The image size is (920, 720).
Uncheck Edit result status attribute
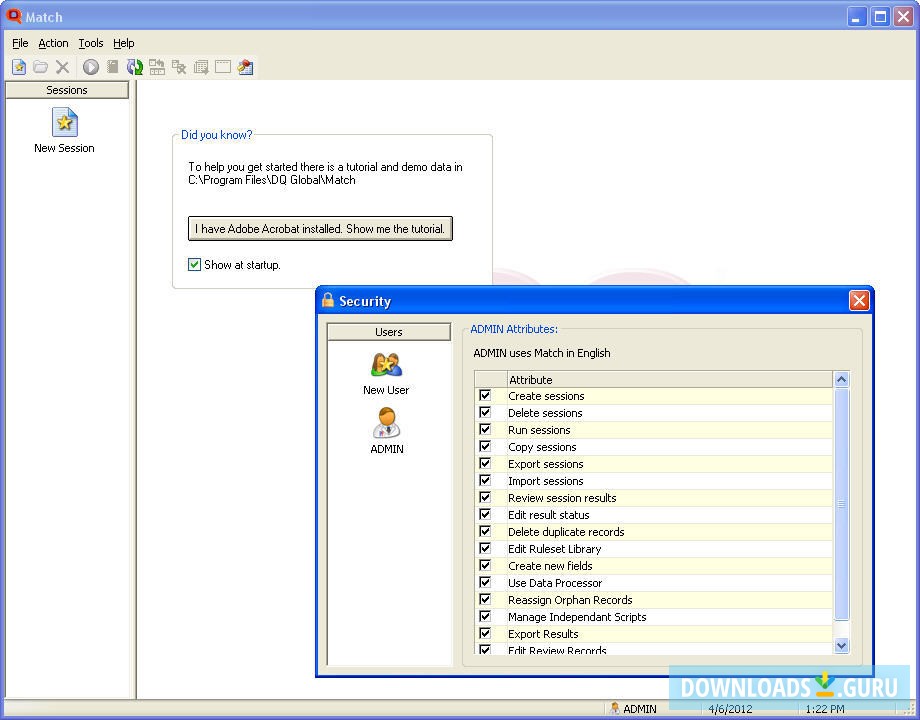485,515
